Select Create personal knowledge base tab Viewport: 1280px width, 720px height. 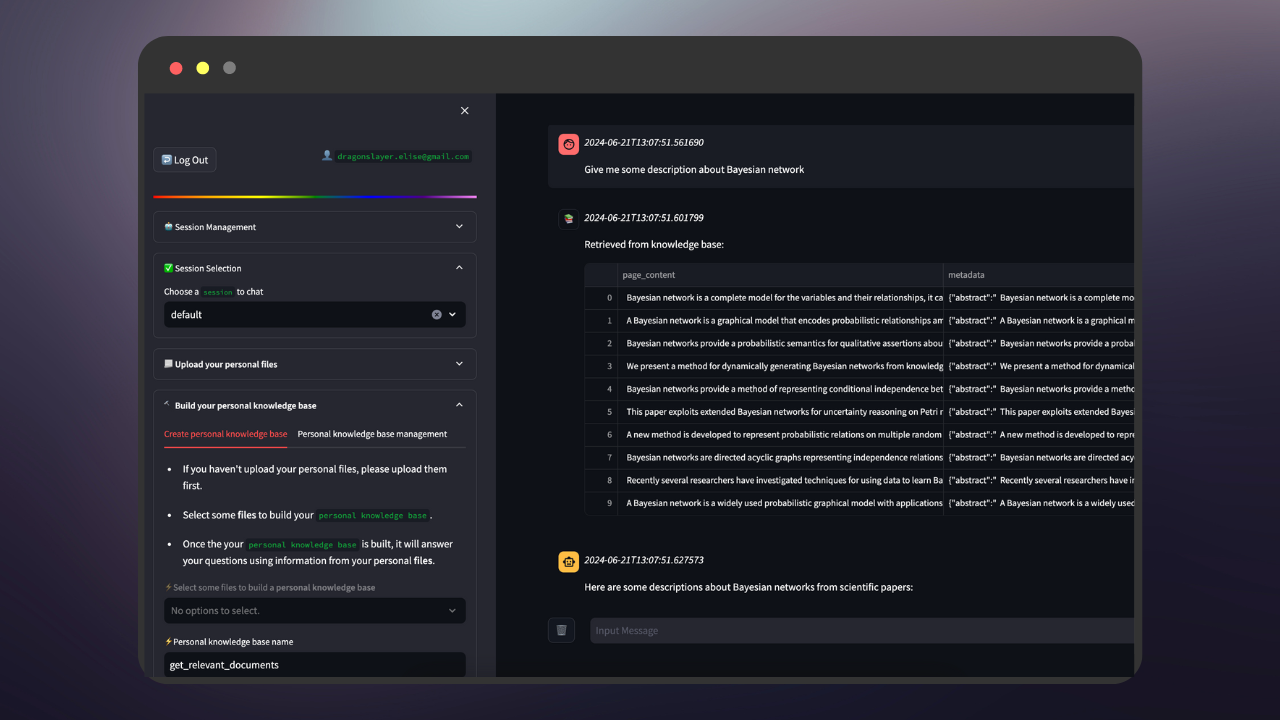pos(225,434)
